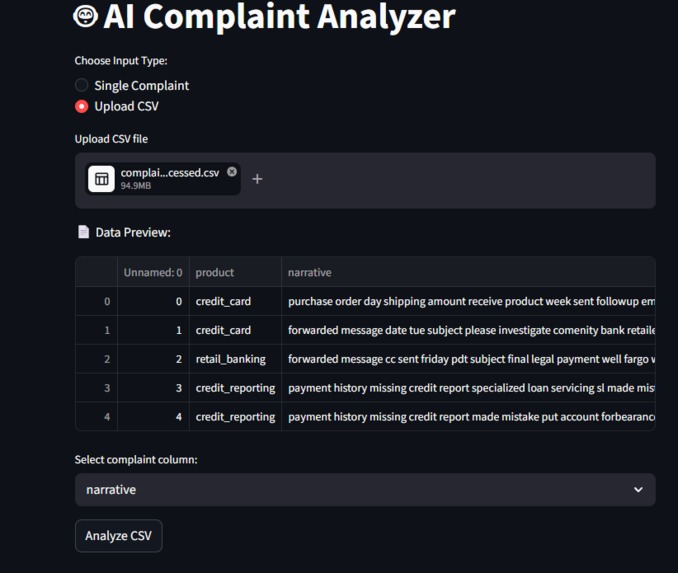Click the 94.9MB file size label

click(x=136, y=186)
